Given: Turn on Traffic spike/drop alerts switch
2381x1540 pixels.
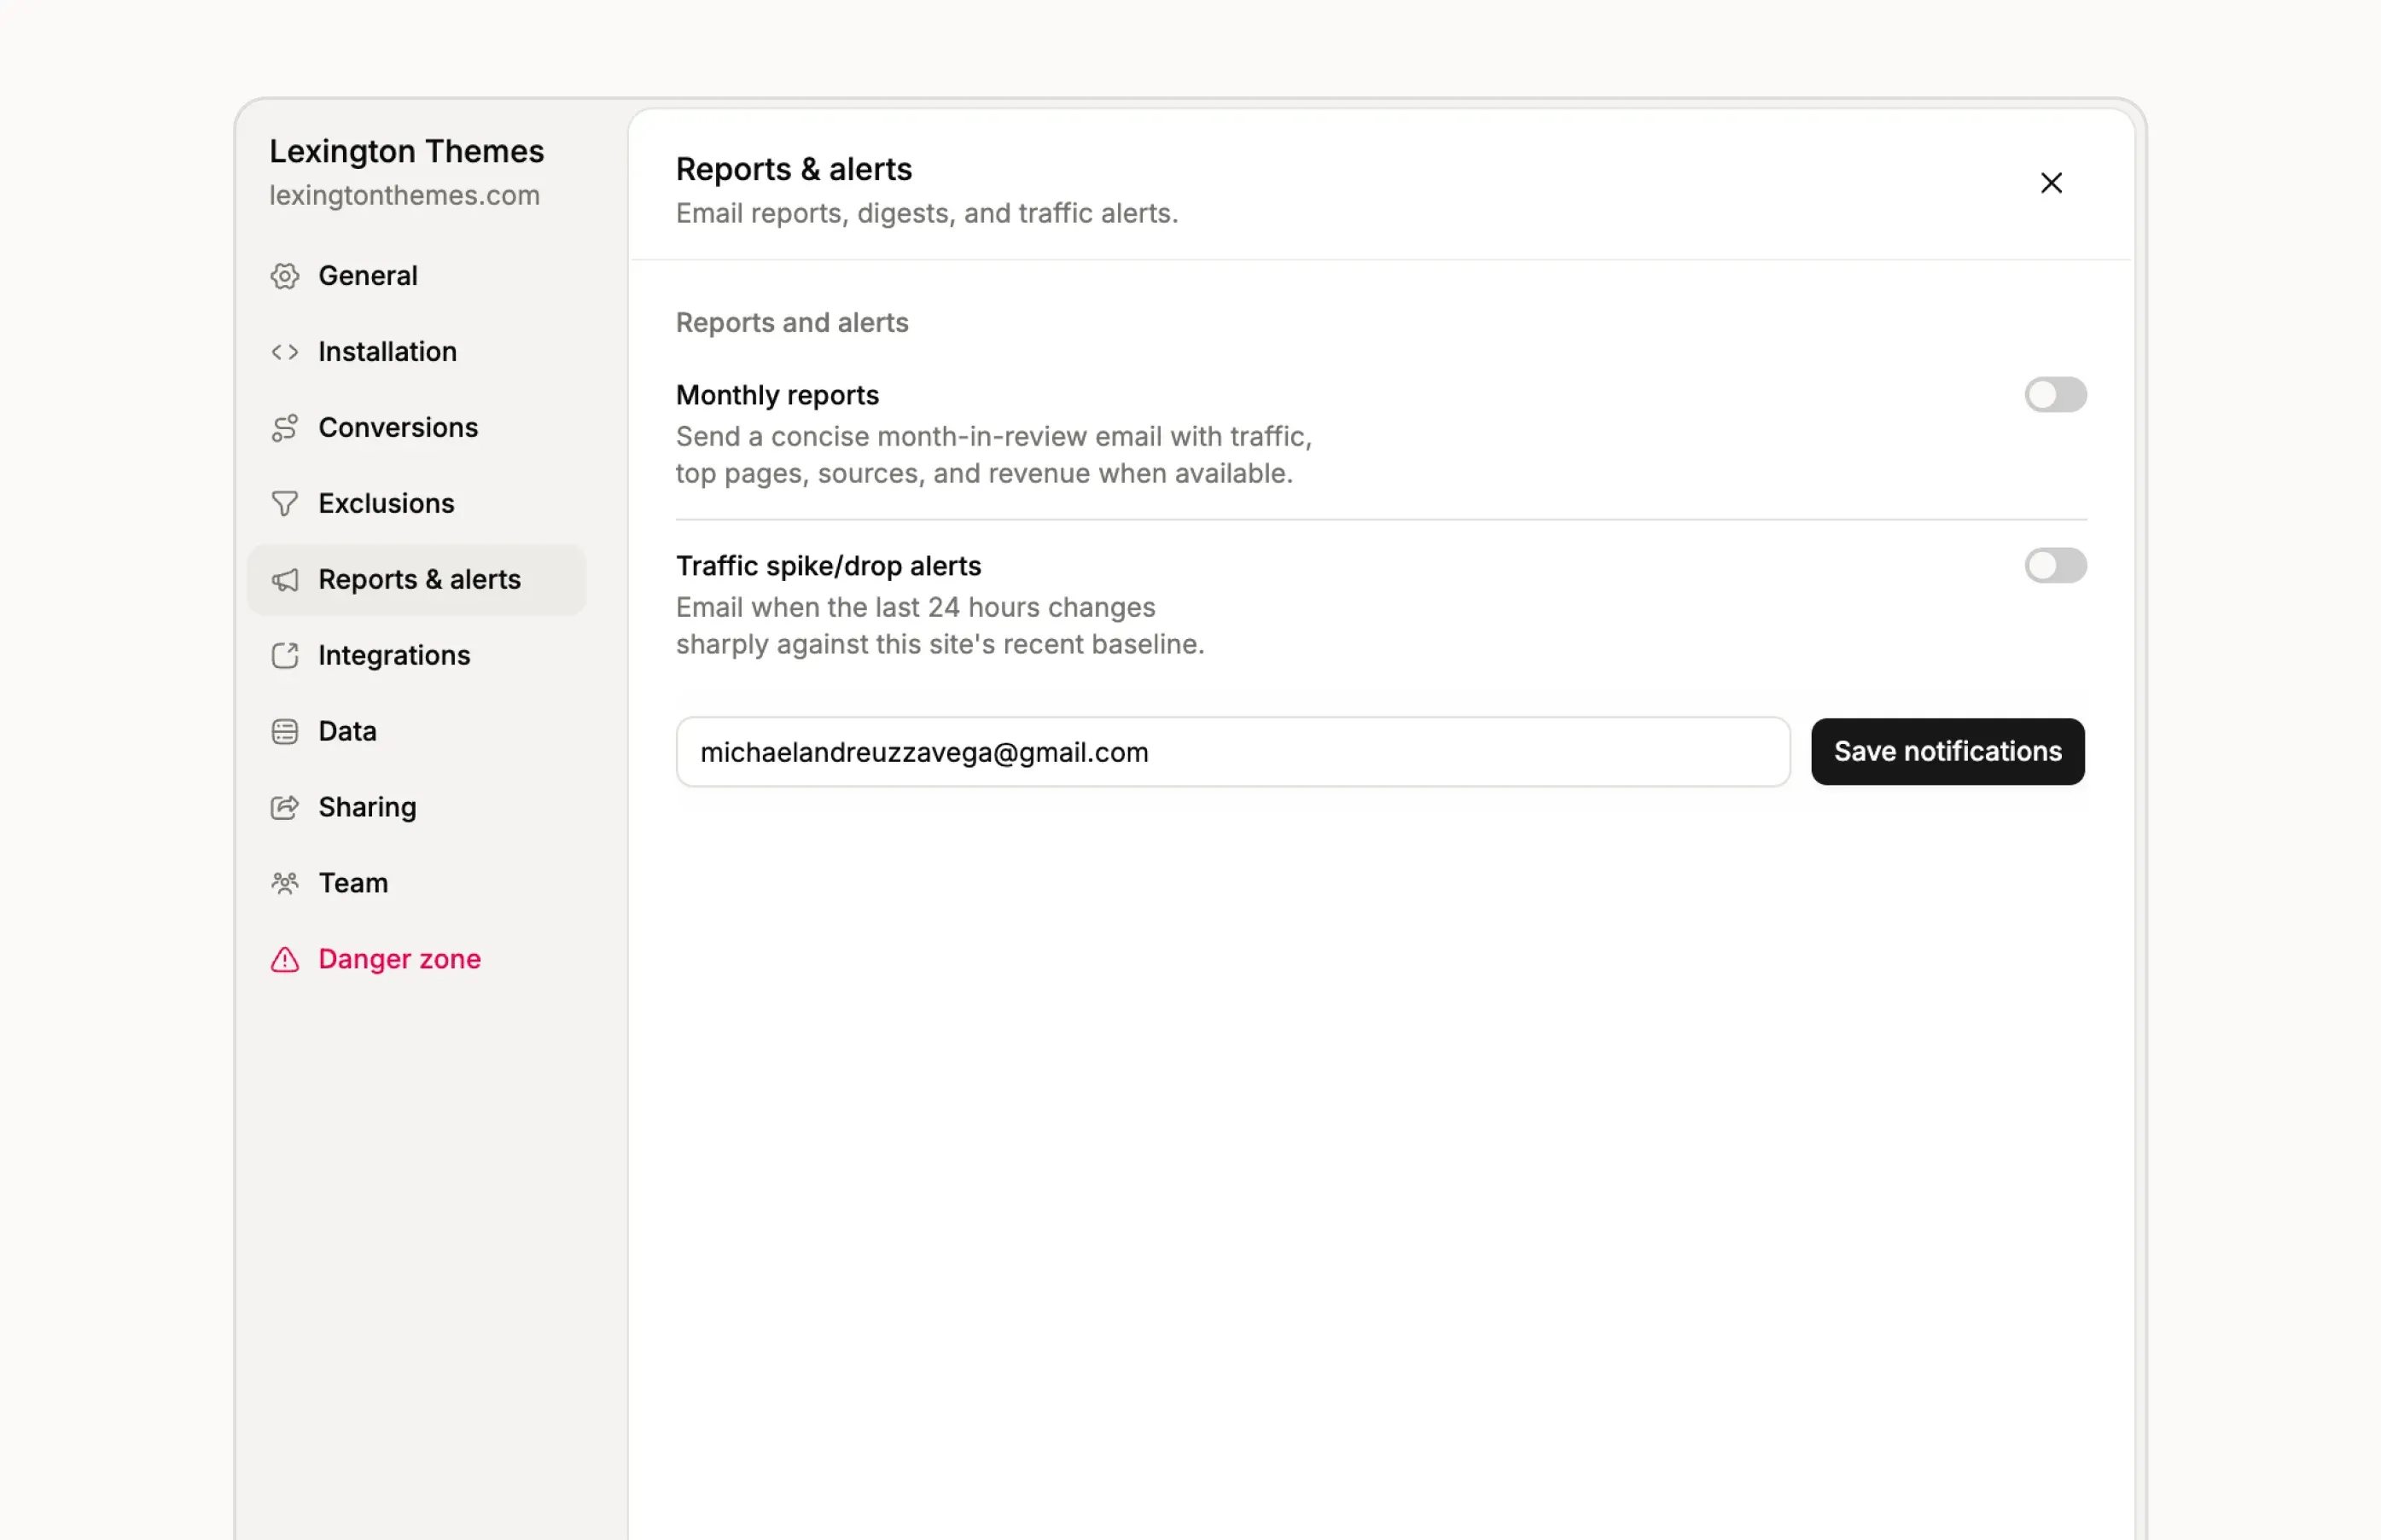Looking at the screenshot, I should (2055, 566).
